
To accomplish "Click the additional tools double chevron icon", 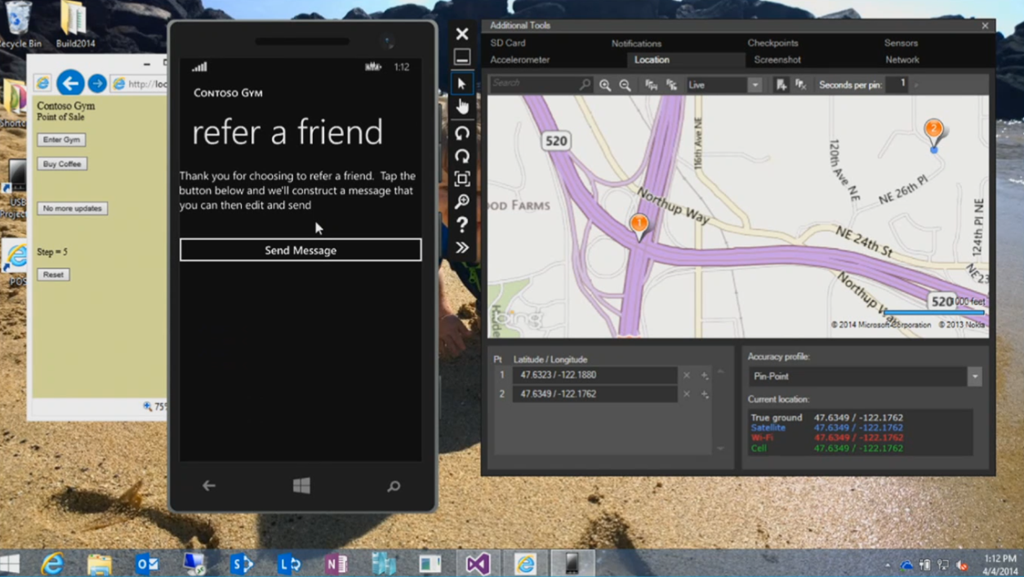I will click(x=462, y=247).
